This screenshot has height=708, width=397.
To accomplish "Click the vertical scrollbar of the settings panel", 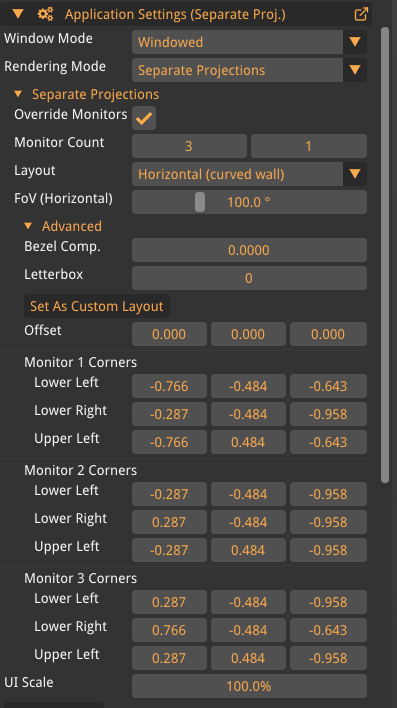I will [x=385, y=255].
